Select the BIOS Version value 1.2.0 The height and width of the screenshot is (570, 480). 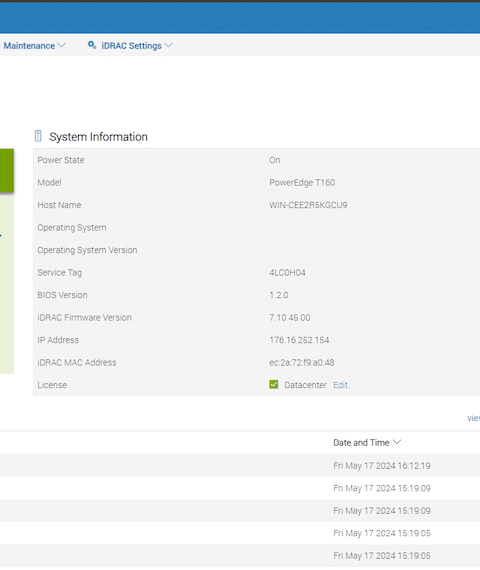(279, 295)
